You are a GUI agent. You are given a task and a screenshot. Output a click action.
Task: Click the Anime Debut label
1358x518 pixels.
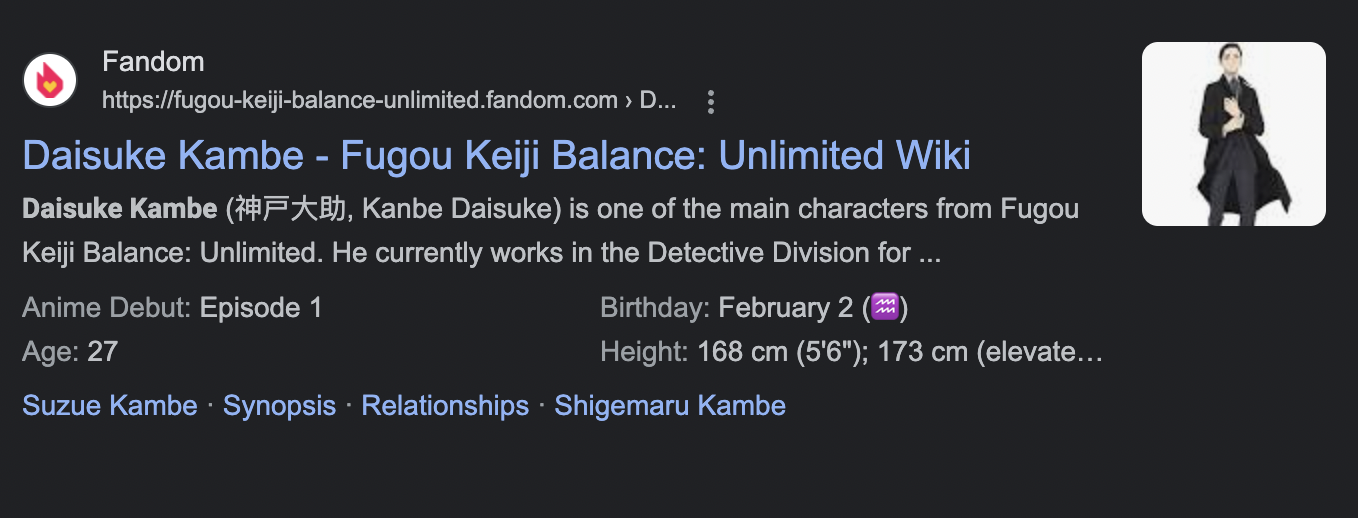pyautogui.click(x=106, y=307)
